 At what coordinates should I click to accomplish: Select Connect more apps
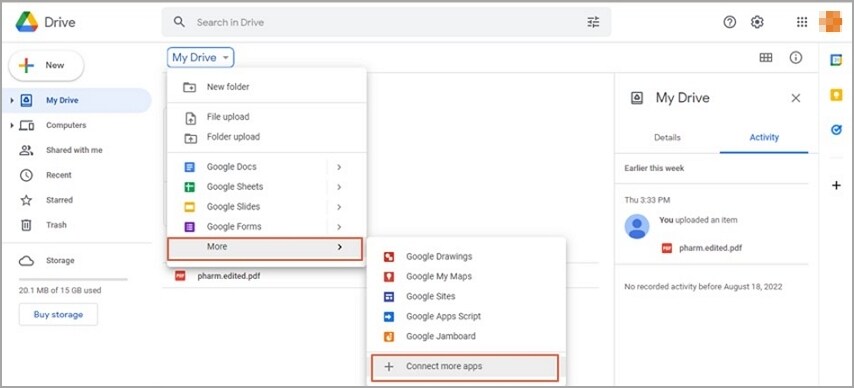click(465, 367)
